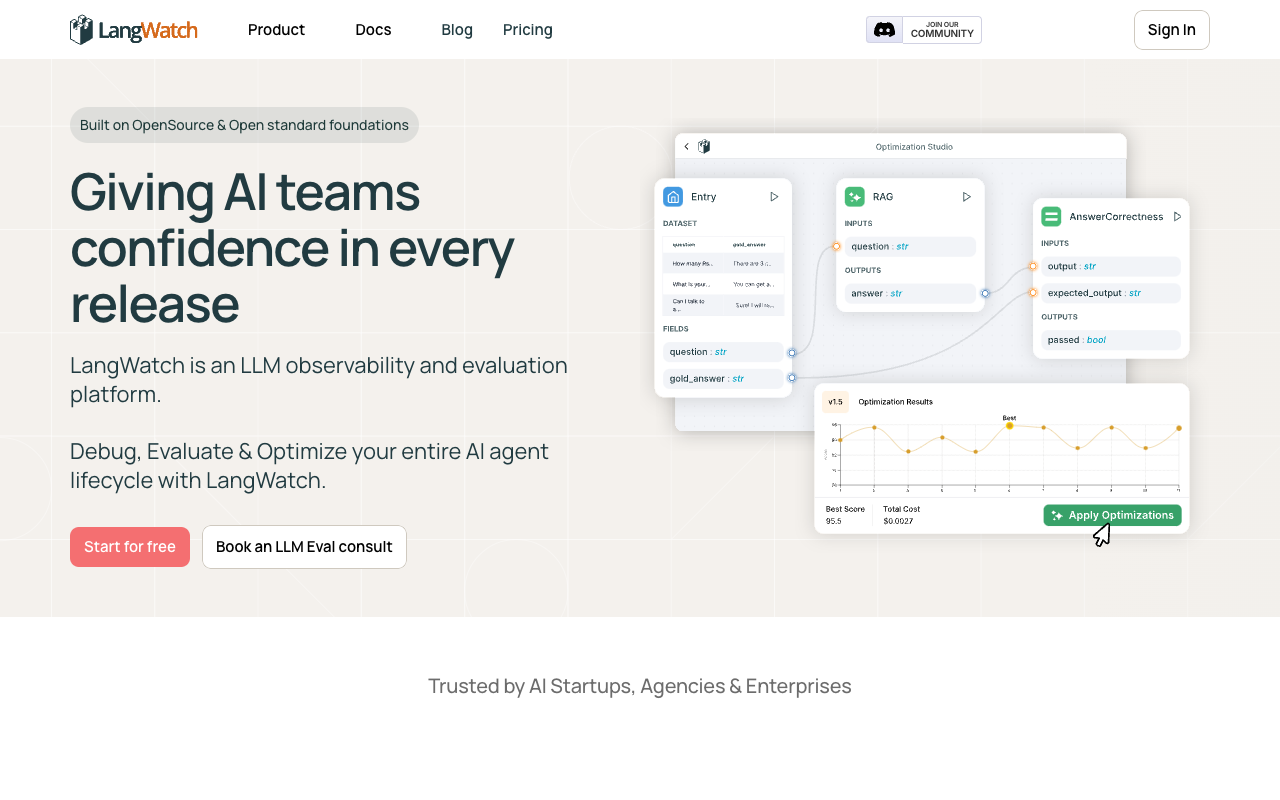Image resolution: width=1280 pixels, height=800 pixels.
Task: Open the Docs menu
Action: pos(373,30)
